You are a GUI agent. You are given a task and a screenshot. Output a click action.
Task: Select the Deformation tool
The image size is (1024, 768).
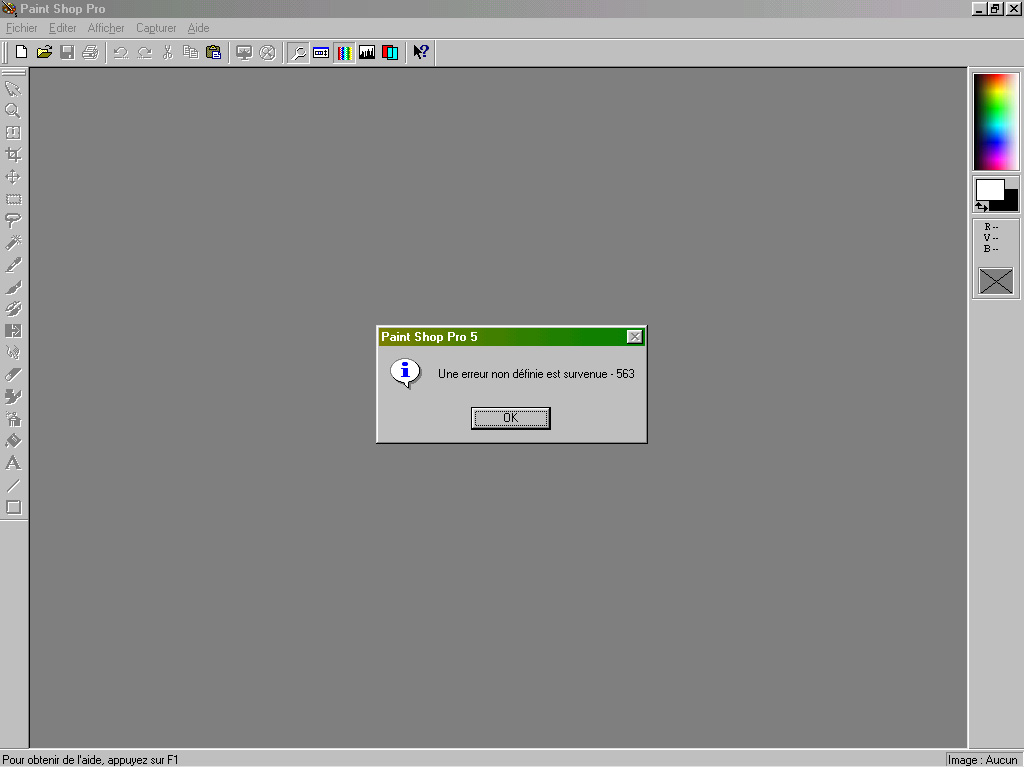click(x=13, y=133)
